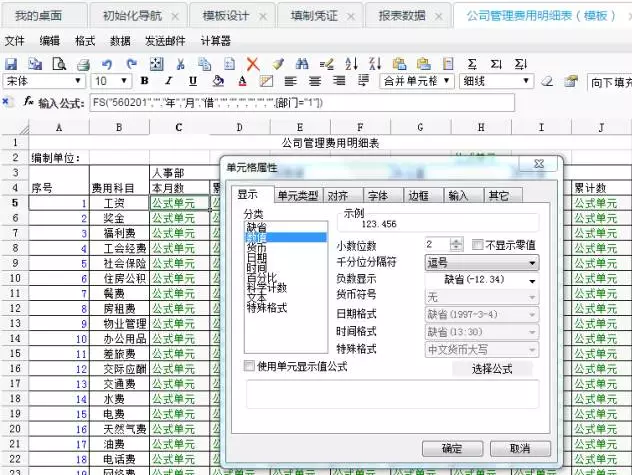Click the font color A icon
The height and width of the screenshot is (476, 632).
coord(242,81)
